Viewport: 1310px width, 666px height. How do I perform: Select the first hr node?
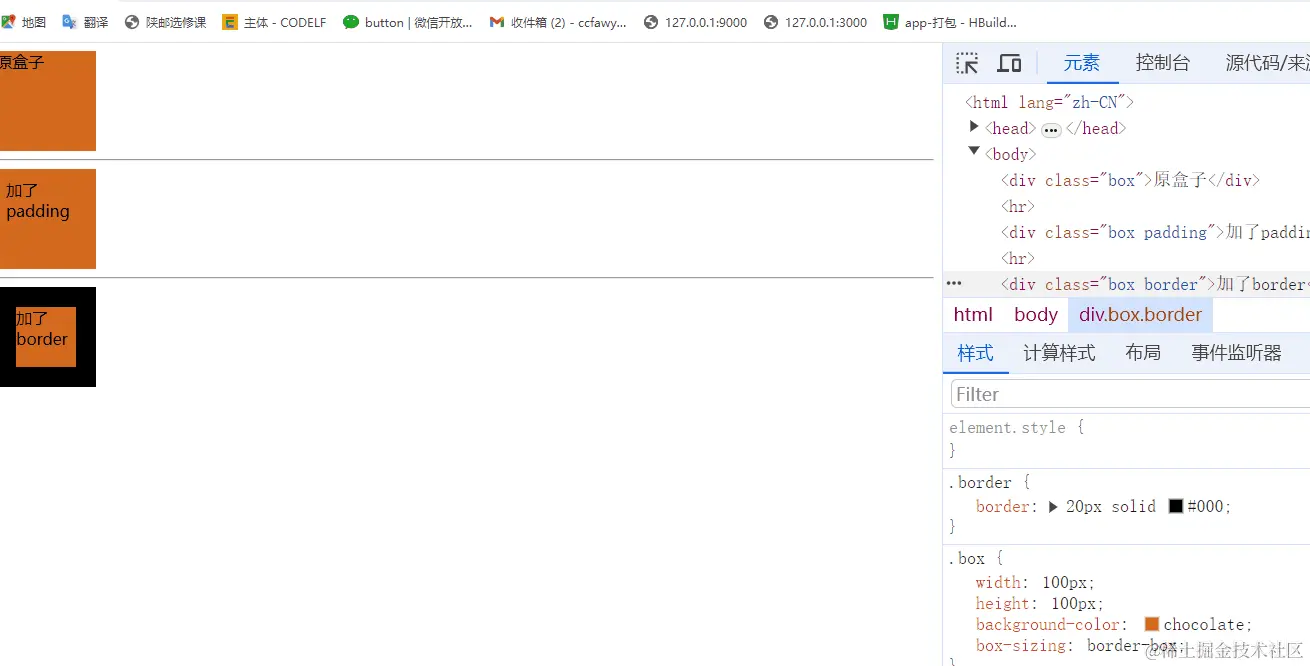pyautogui.click(x=1018, y=206)
